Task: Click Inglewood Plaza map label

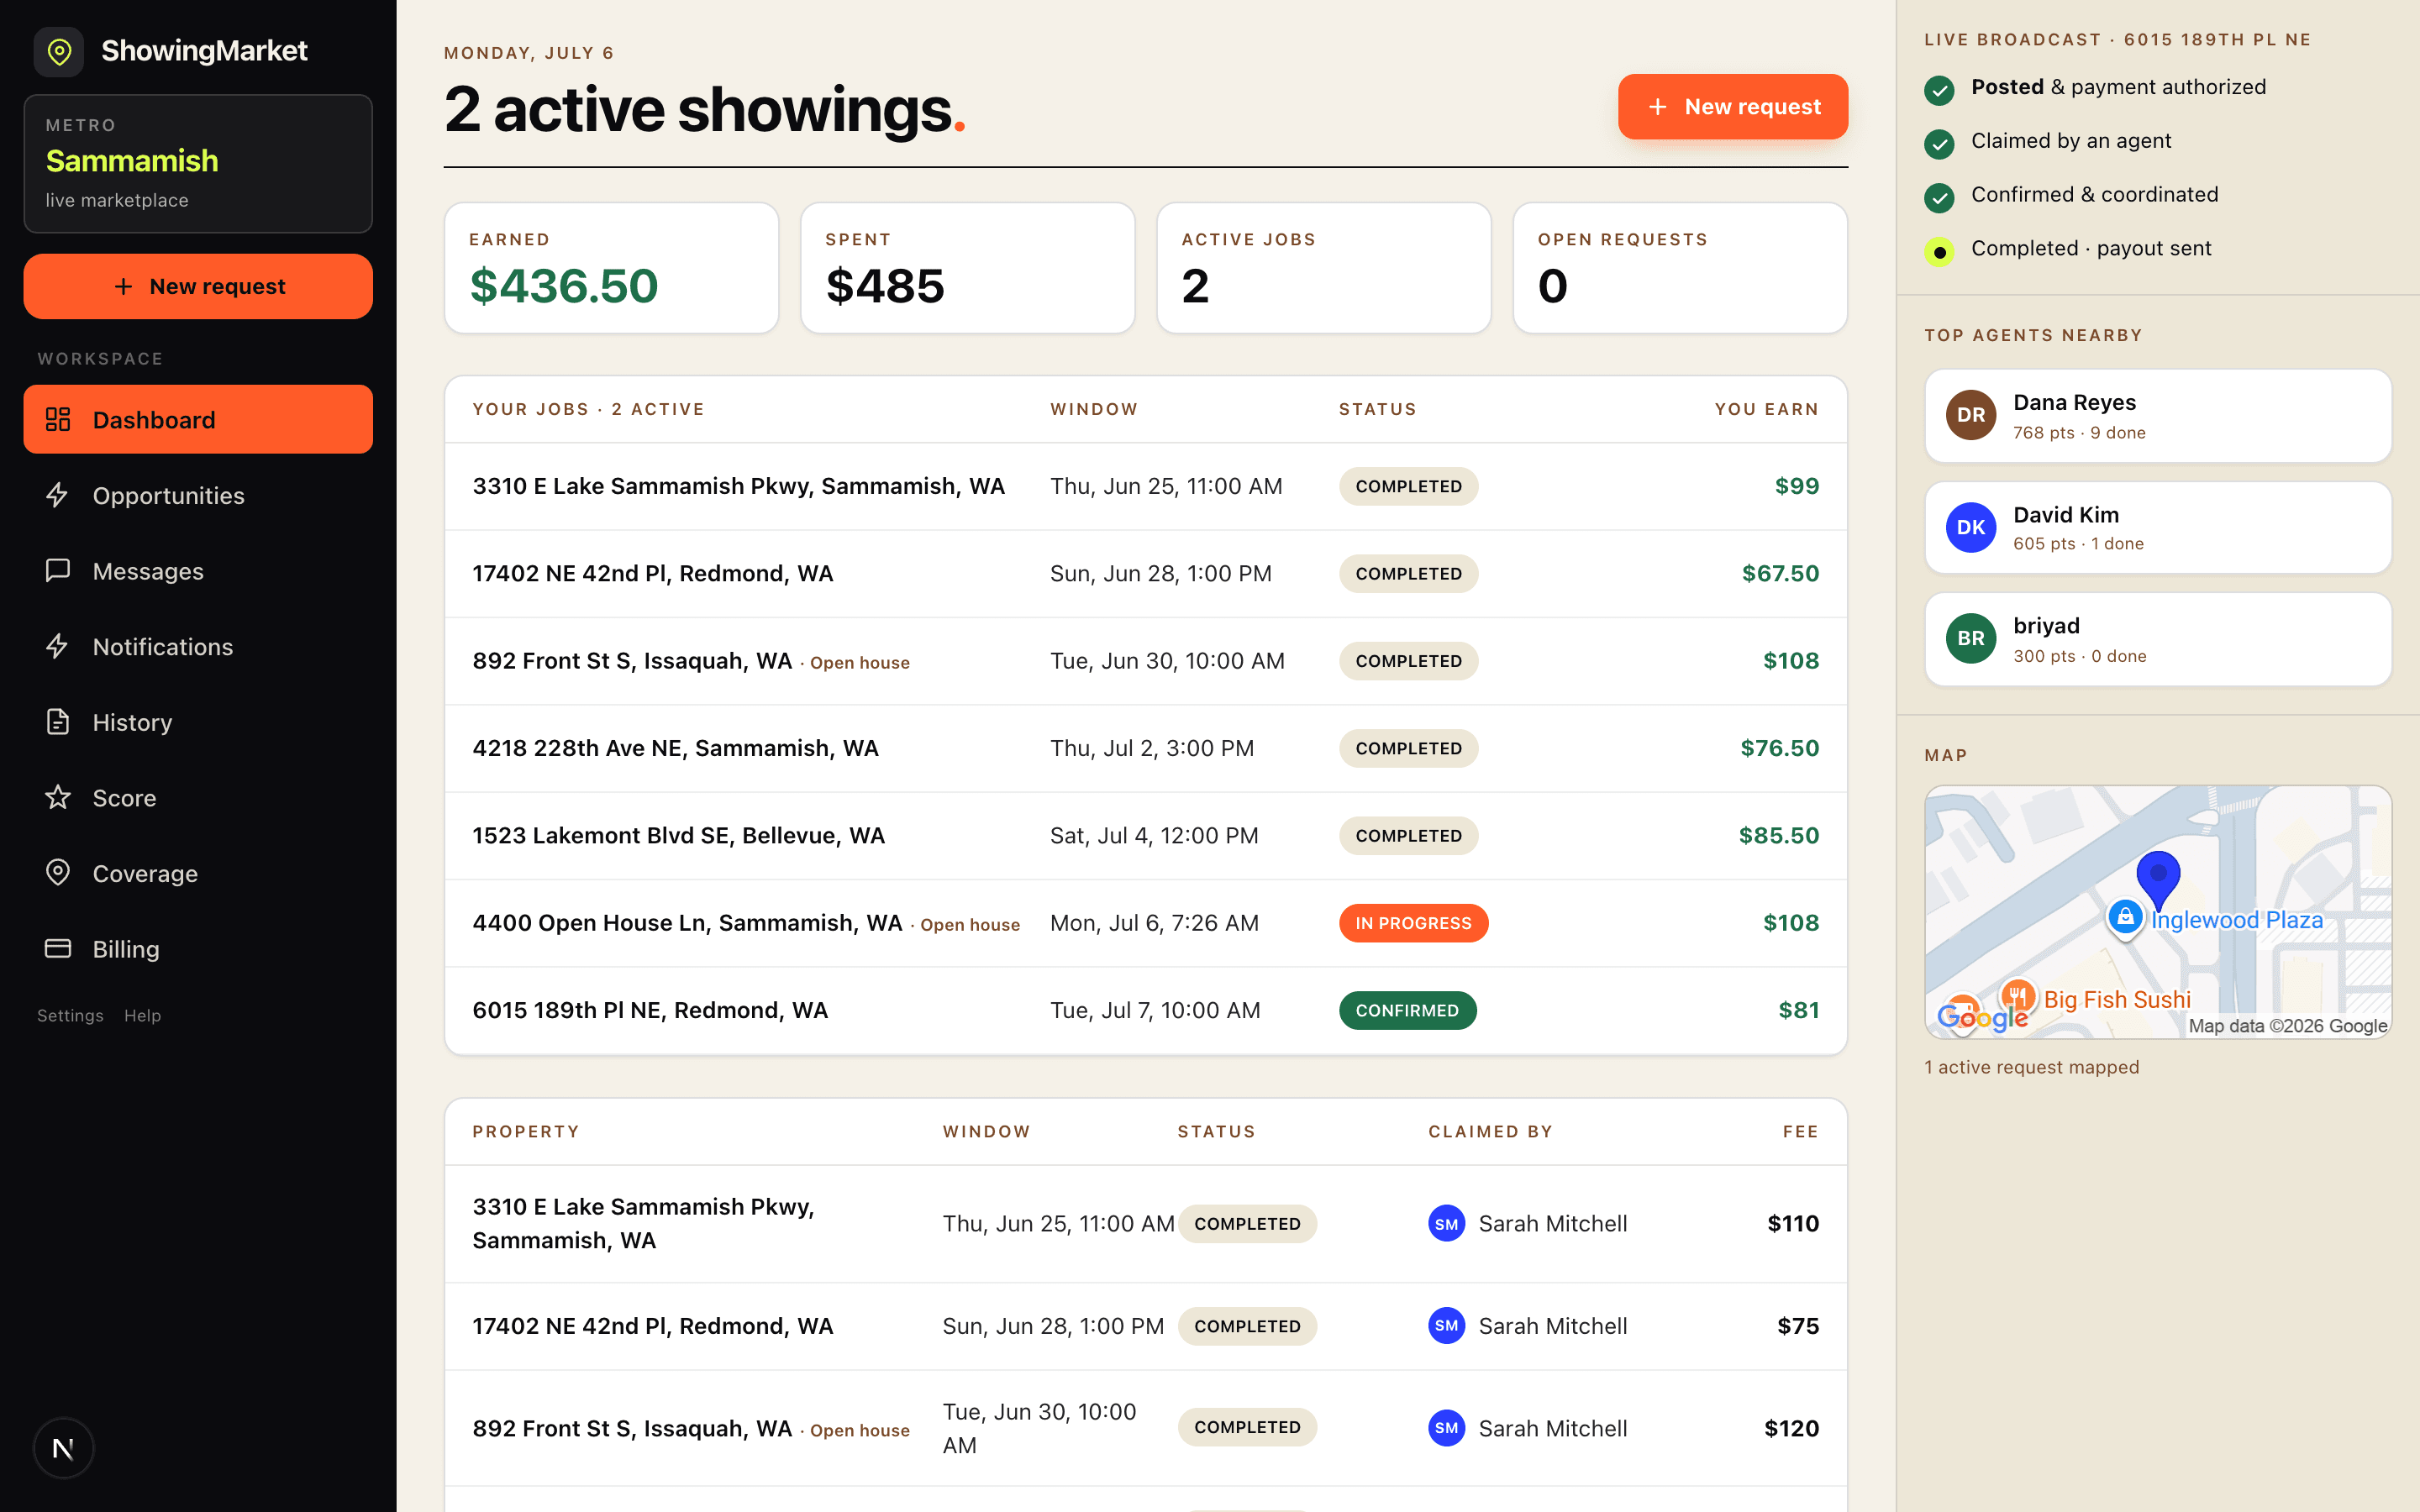Action: coord(2237,920)
